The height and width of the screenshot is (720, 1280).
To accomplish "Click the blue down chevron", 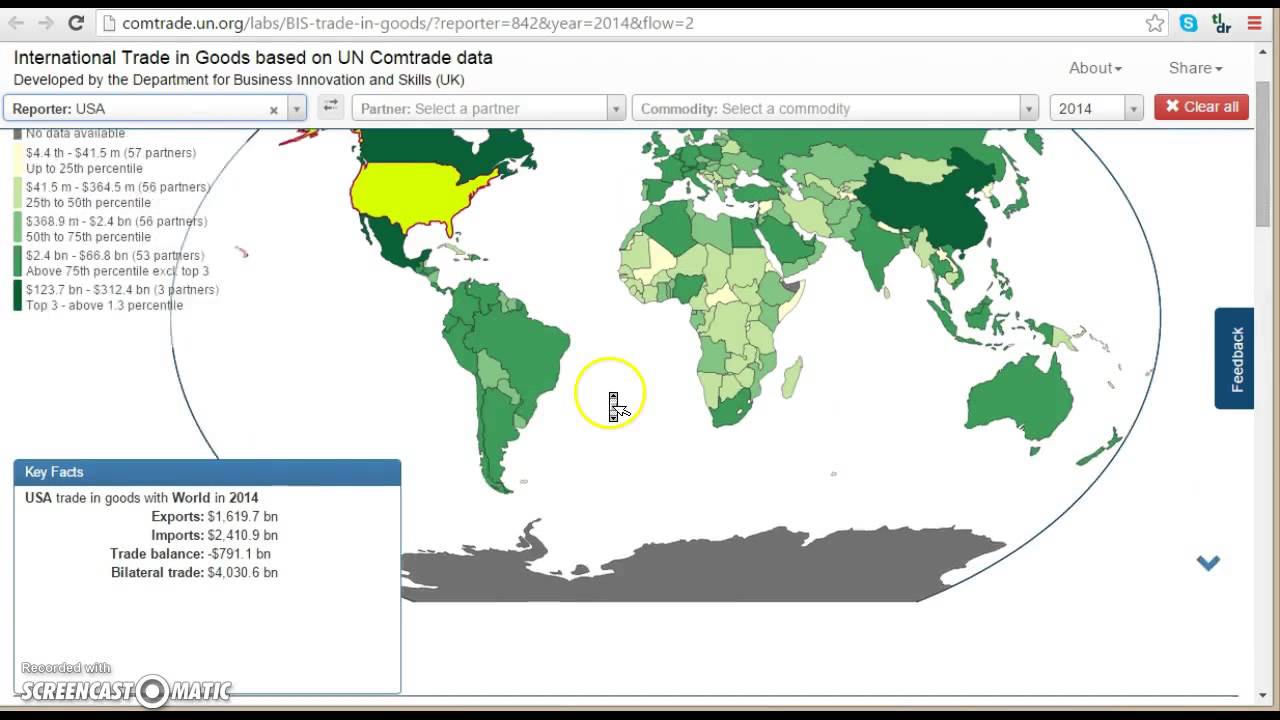I will pyautogui.click(x=1208, y=563).
